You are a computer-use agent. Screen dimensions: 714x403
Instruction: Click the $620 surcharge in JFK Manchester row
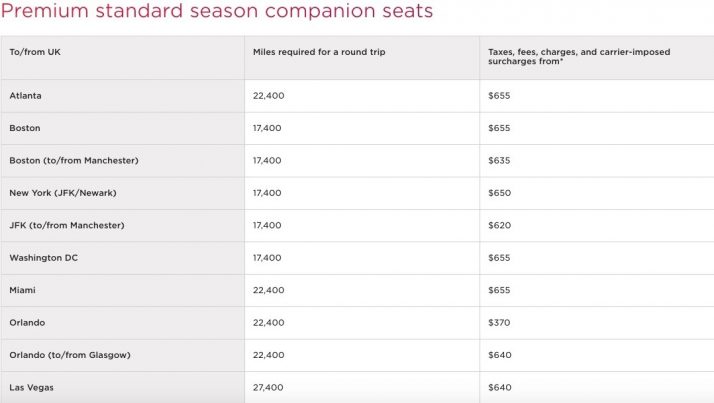click(500, 225)
